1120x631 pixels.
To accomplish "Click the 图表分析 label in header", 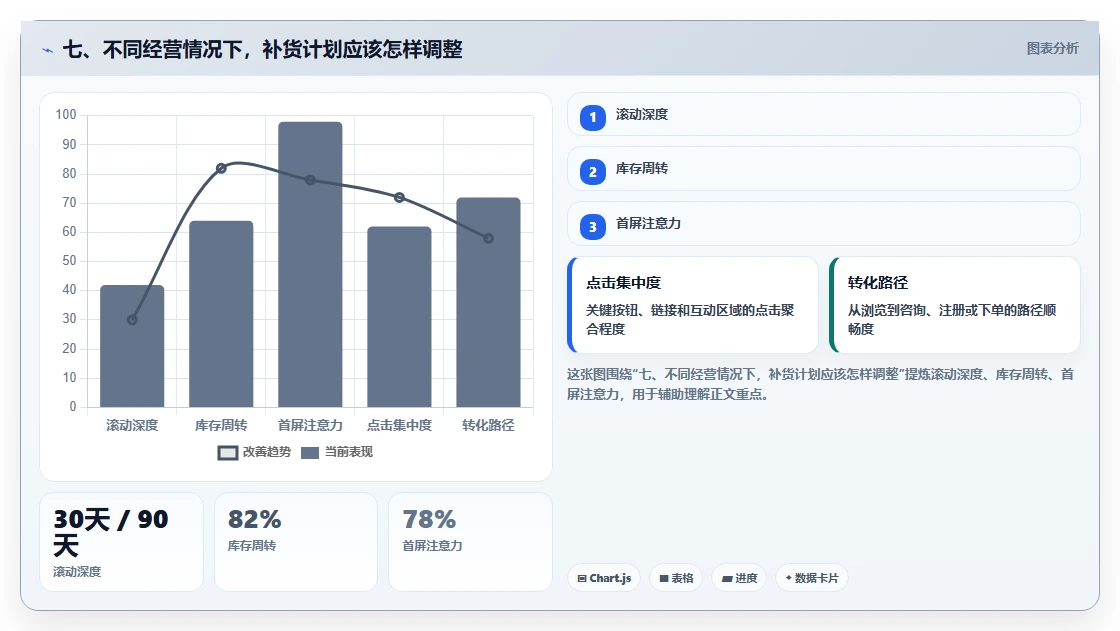I will click(x=1052, y=49).
